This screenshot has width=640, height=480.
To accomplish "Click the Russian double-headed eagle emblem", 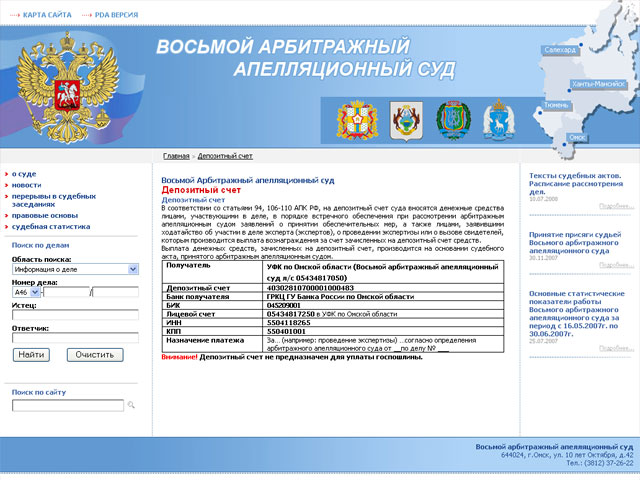I will pyautogui.click(x=68, y=87).
